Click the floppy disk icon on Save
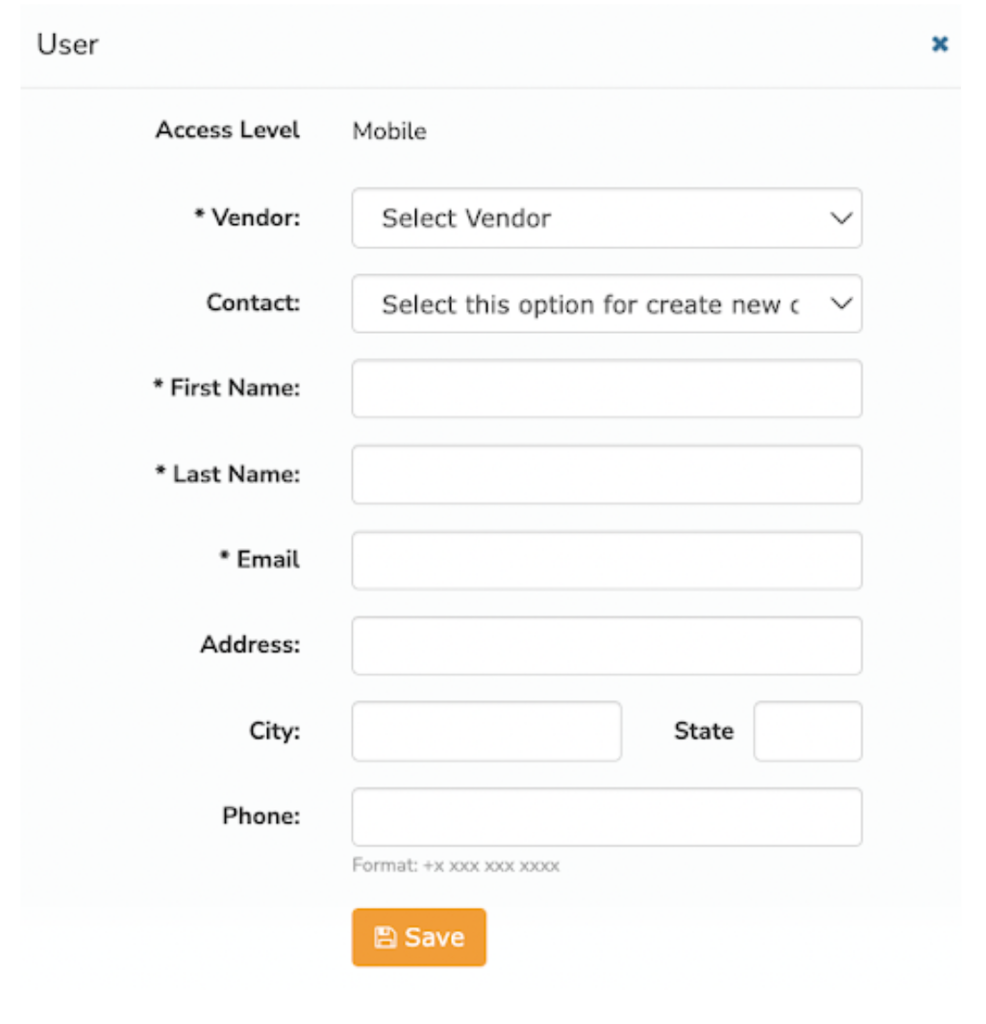Viewport: 986px width, 1024px height. point(385,937)
